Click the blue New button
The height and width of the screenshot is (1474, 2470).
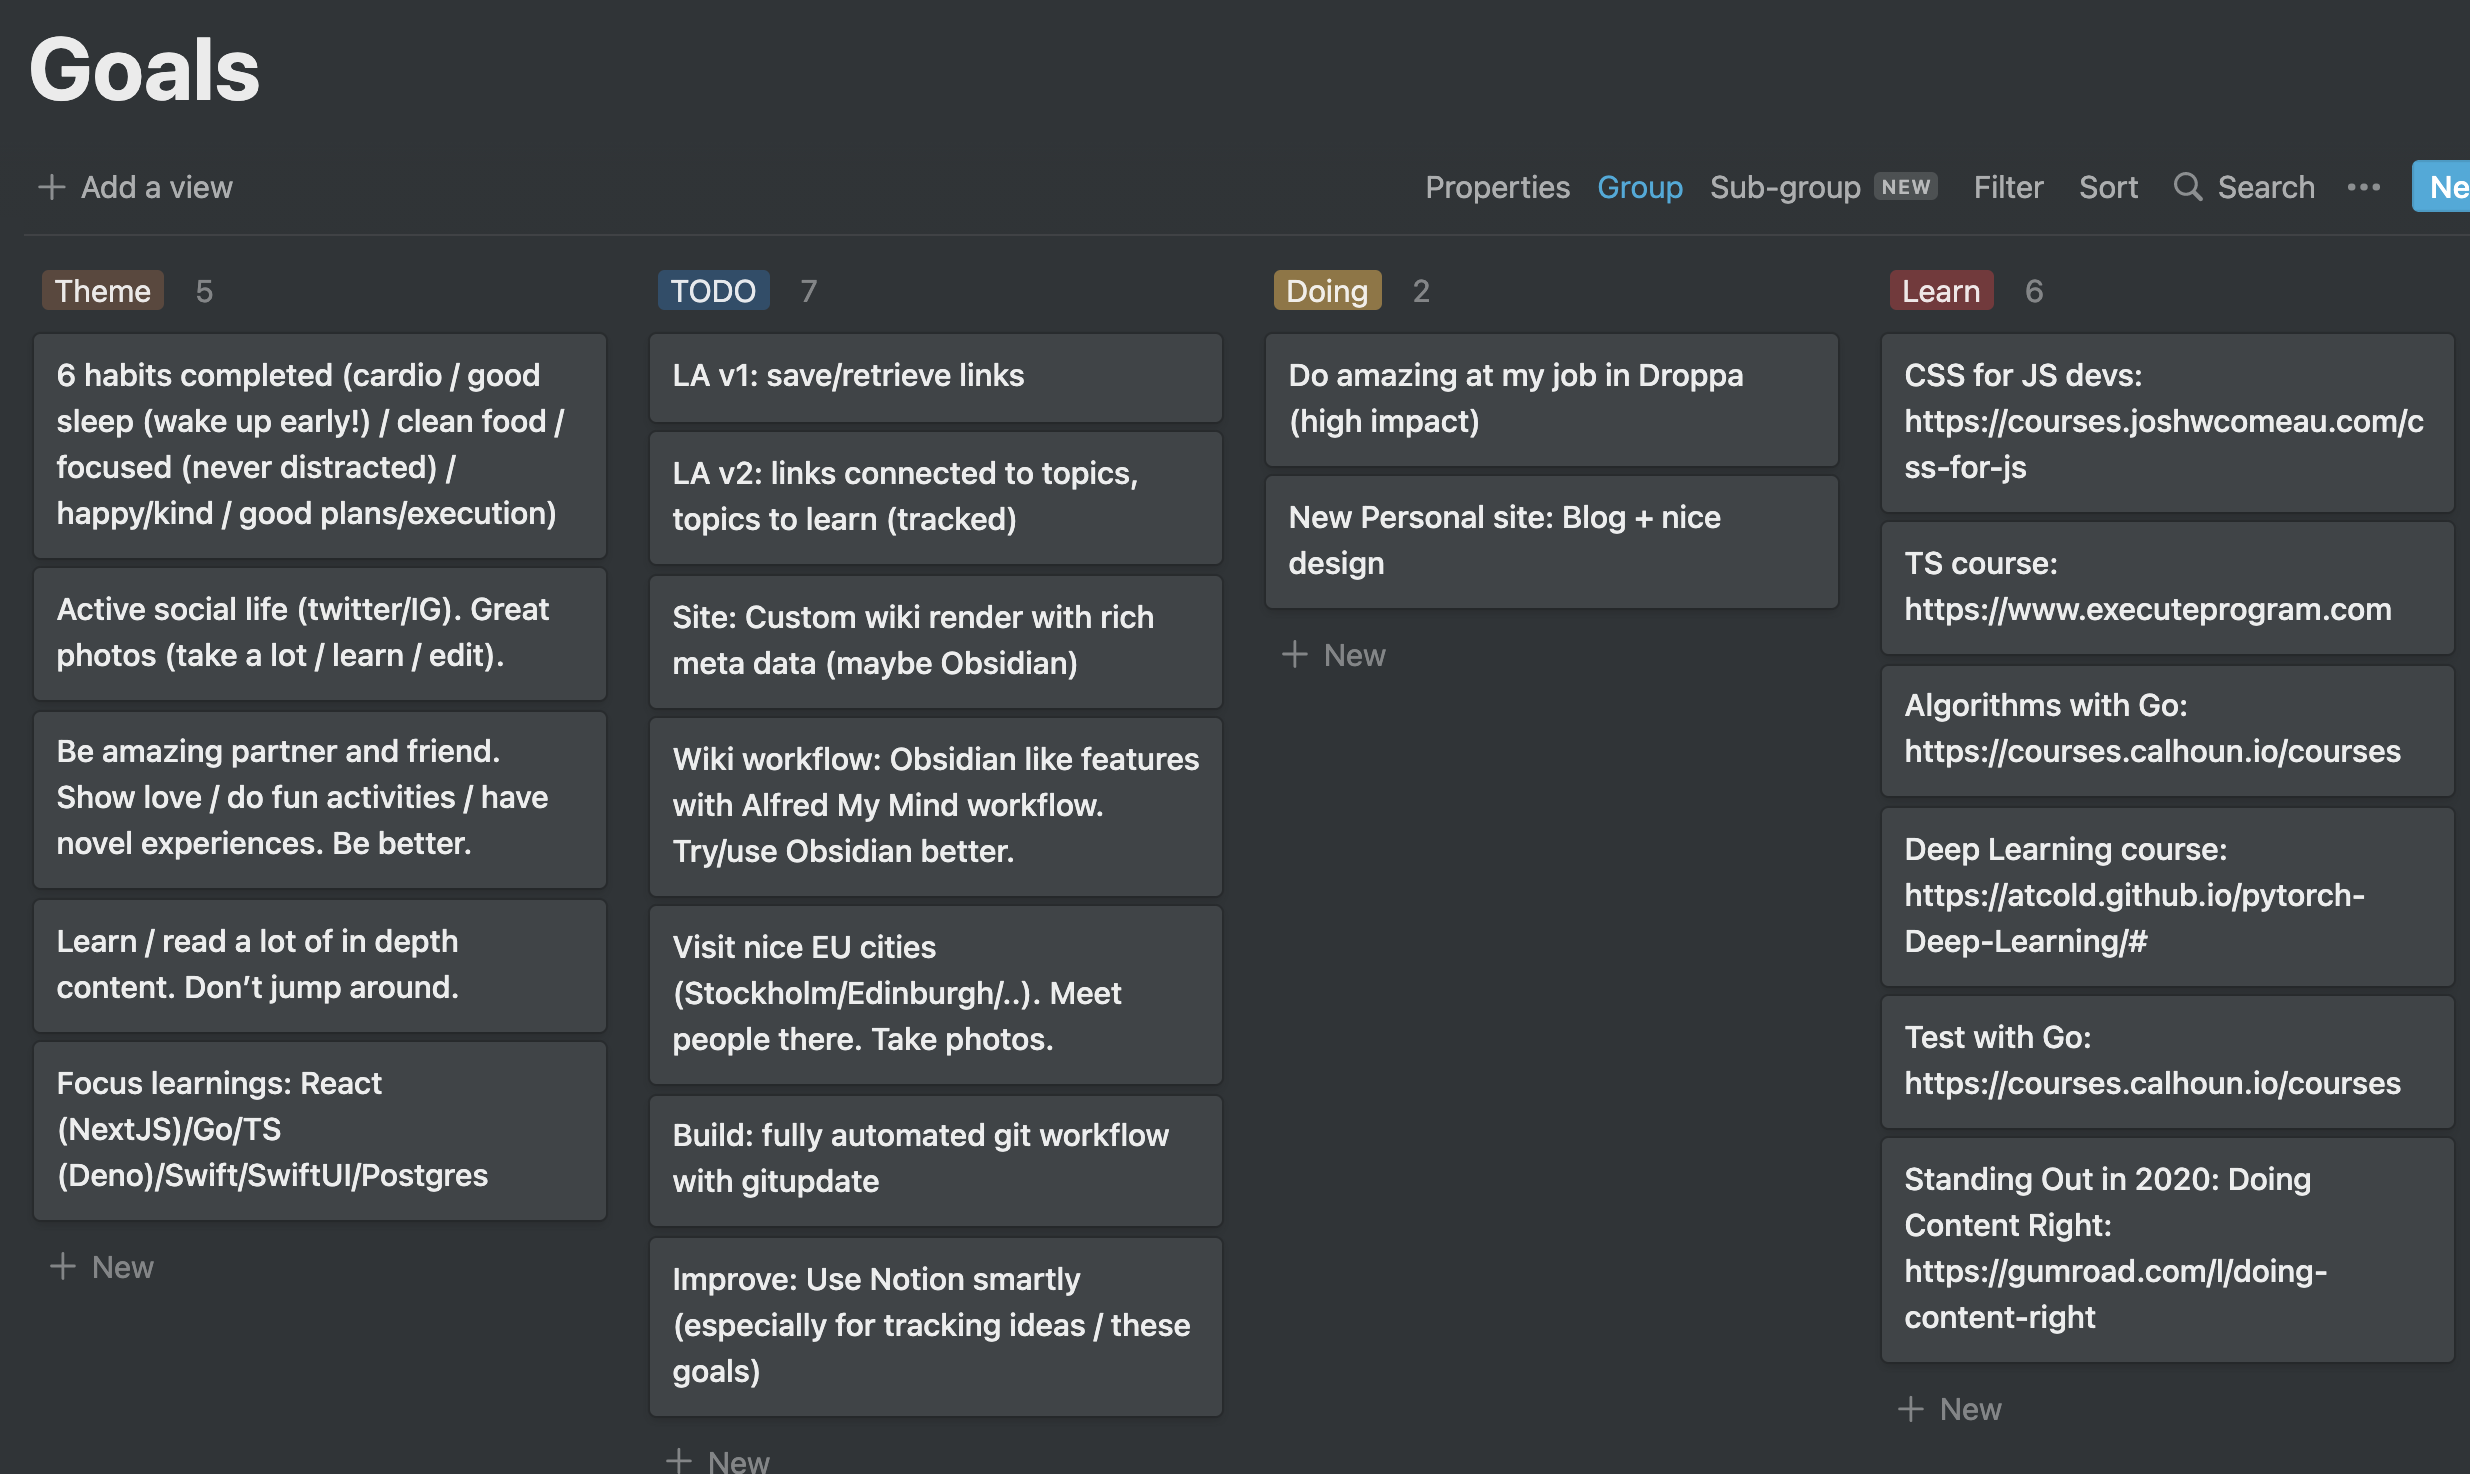coord(2445,187)
